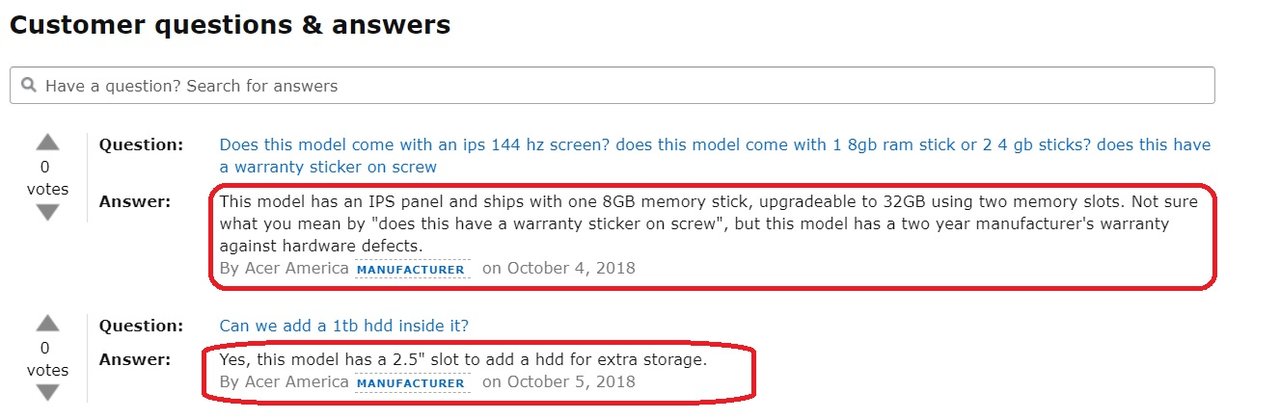
Task: Click 'By Acer America' under the 2.5" slot answer
Action: (x=284, y=382)
